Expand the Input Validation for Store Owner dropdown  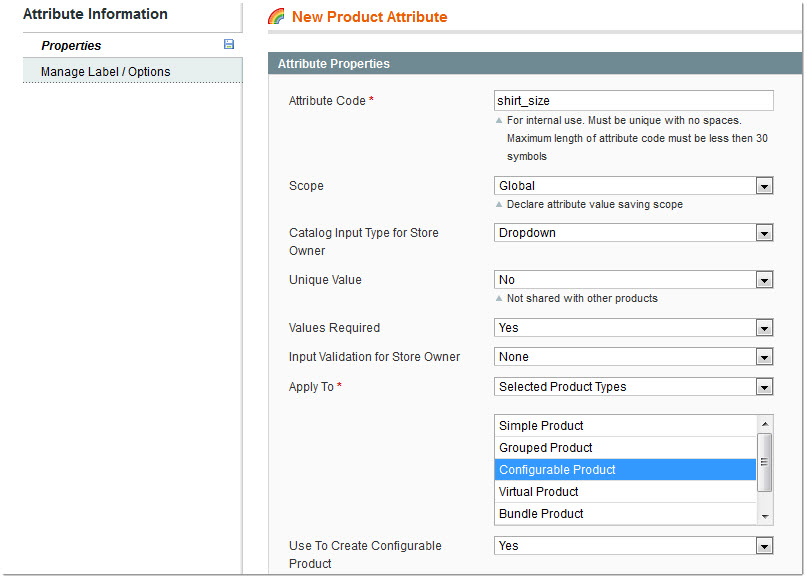click(634, 357)
